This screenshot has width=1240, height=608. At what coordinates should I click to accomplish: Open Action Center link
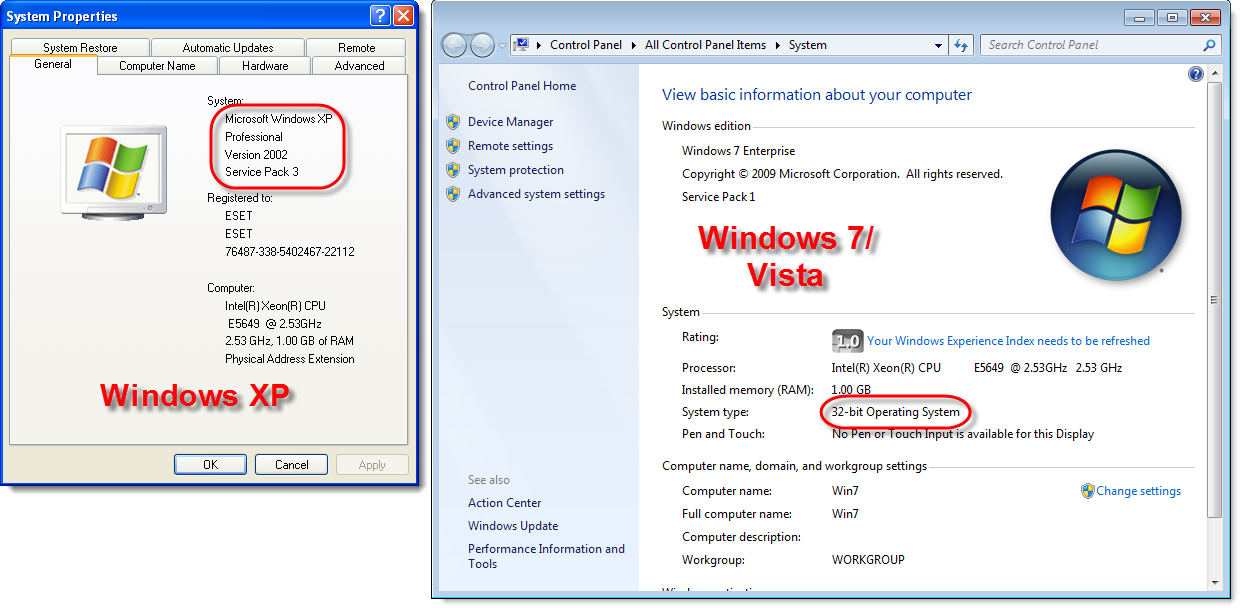tap(505, 503)
